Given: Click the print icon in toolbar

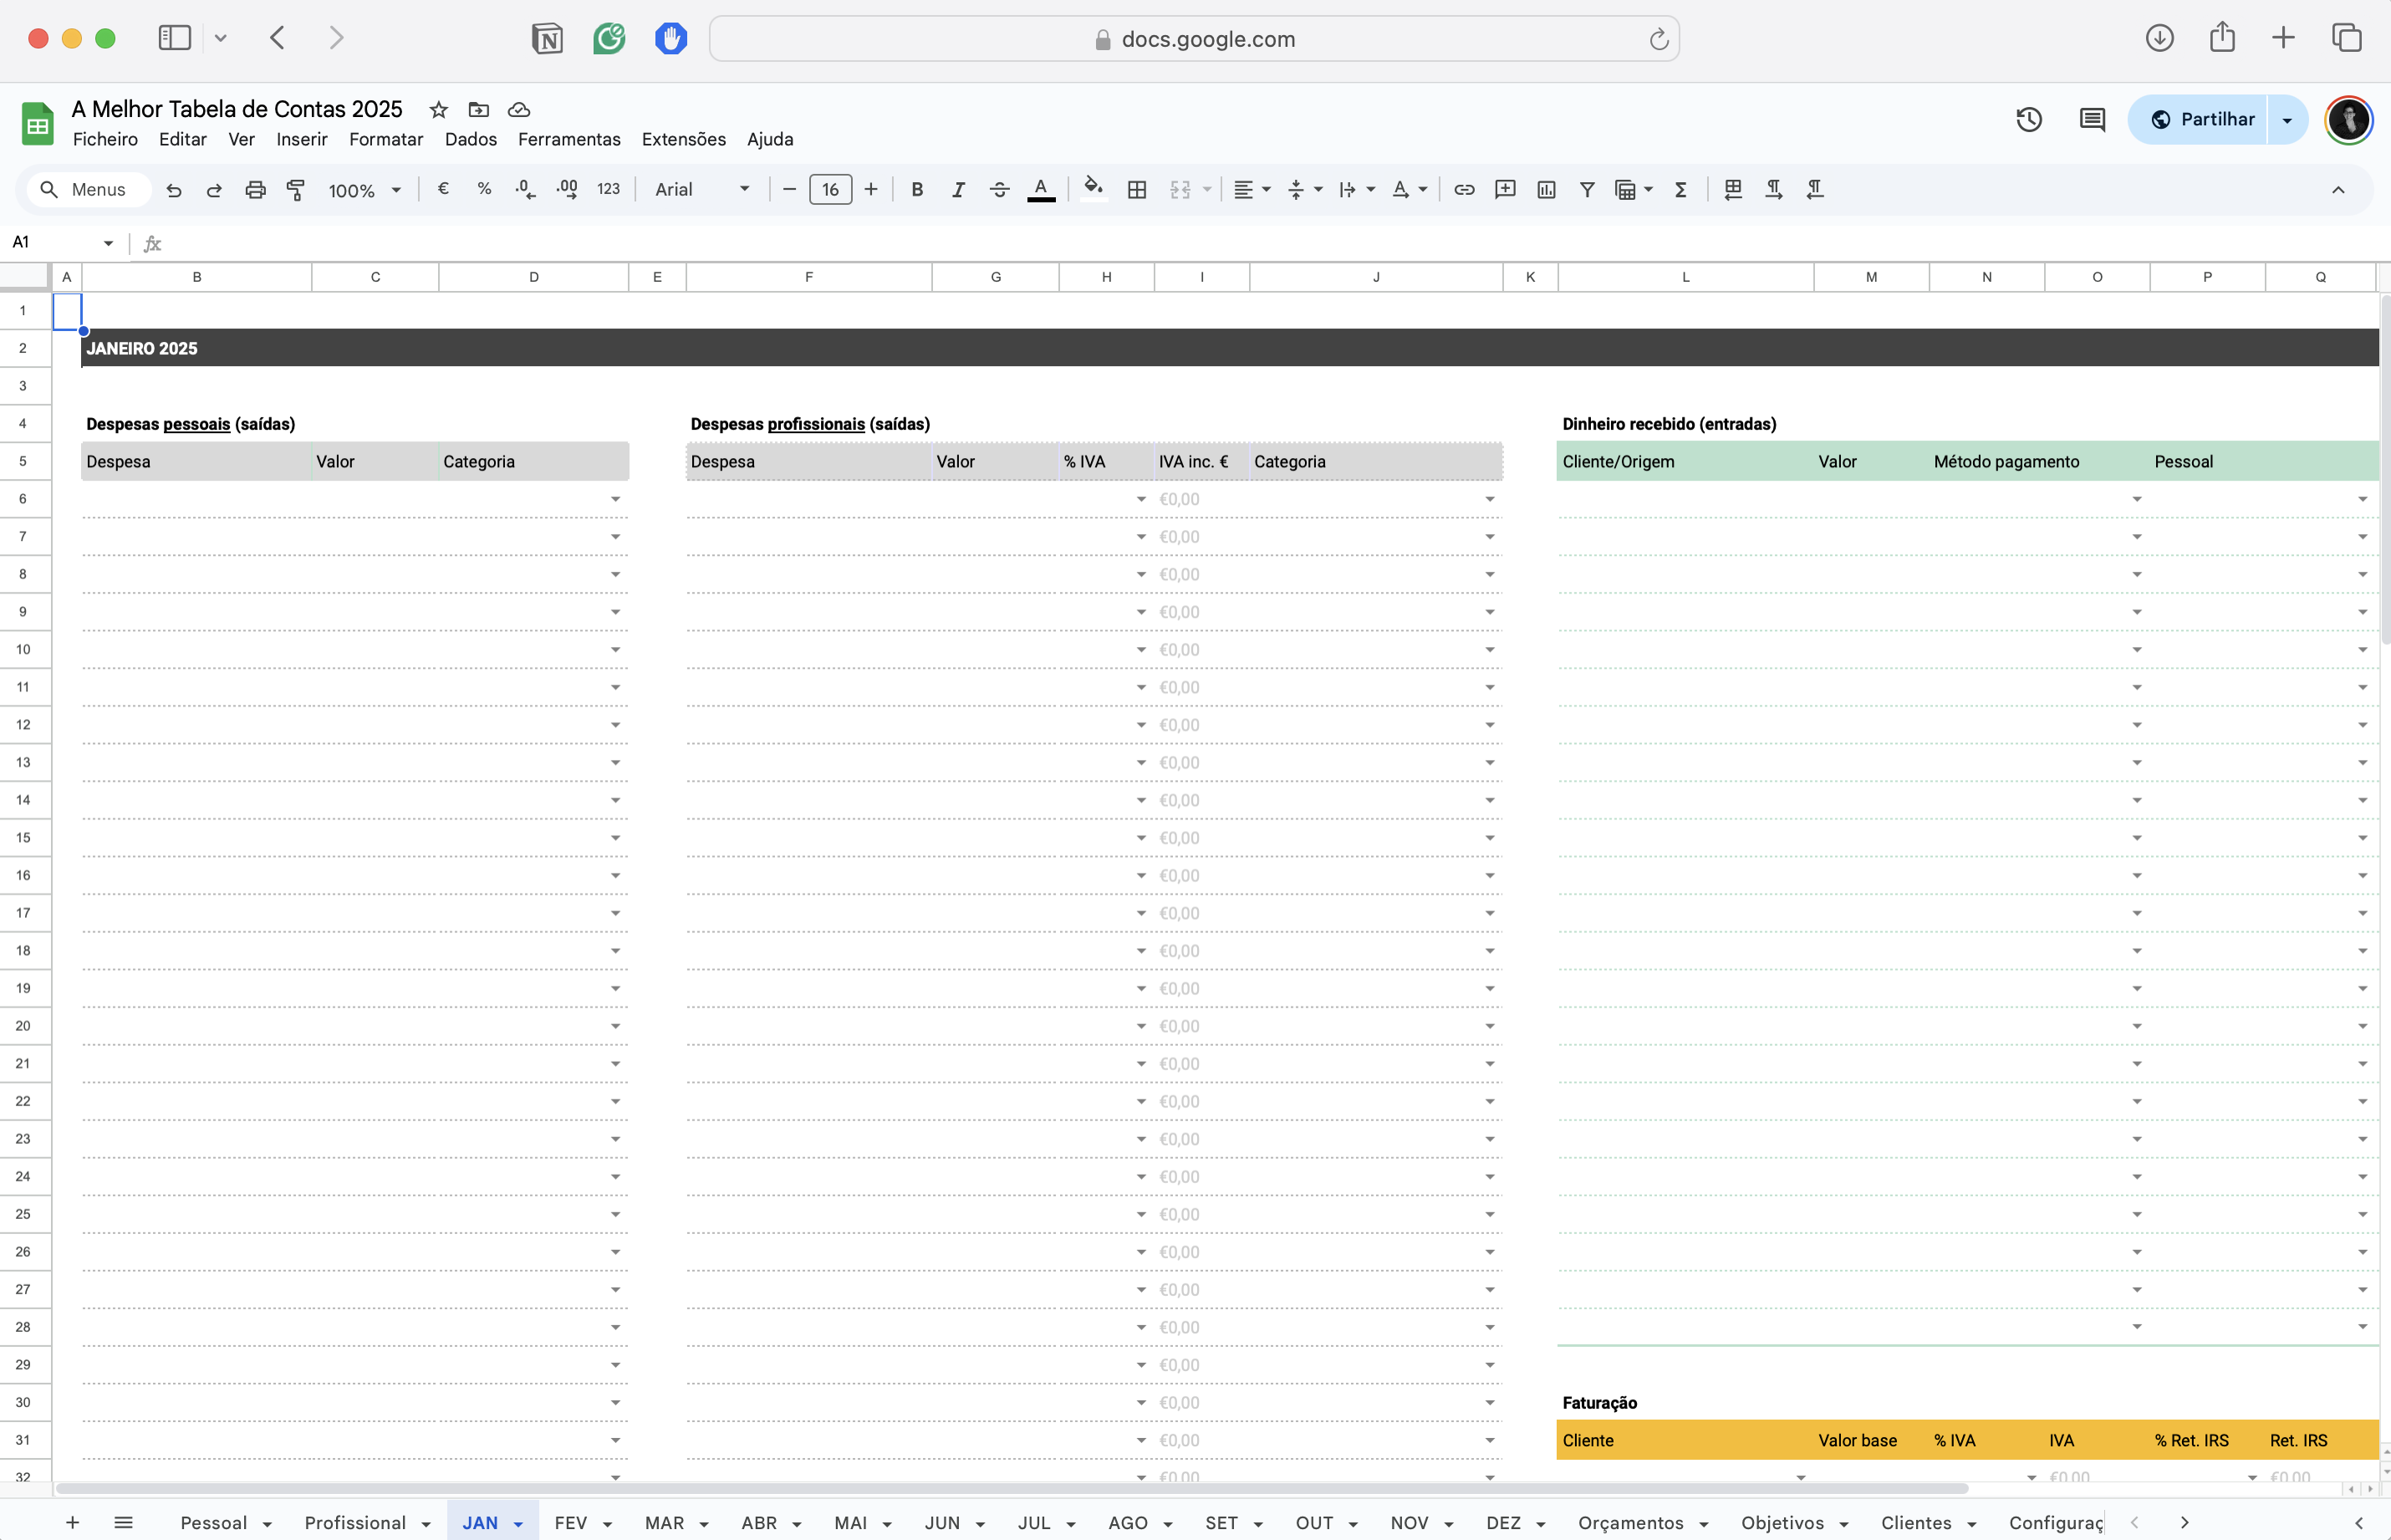Looking at the screenshot, I should 255,190.
